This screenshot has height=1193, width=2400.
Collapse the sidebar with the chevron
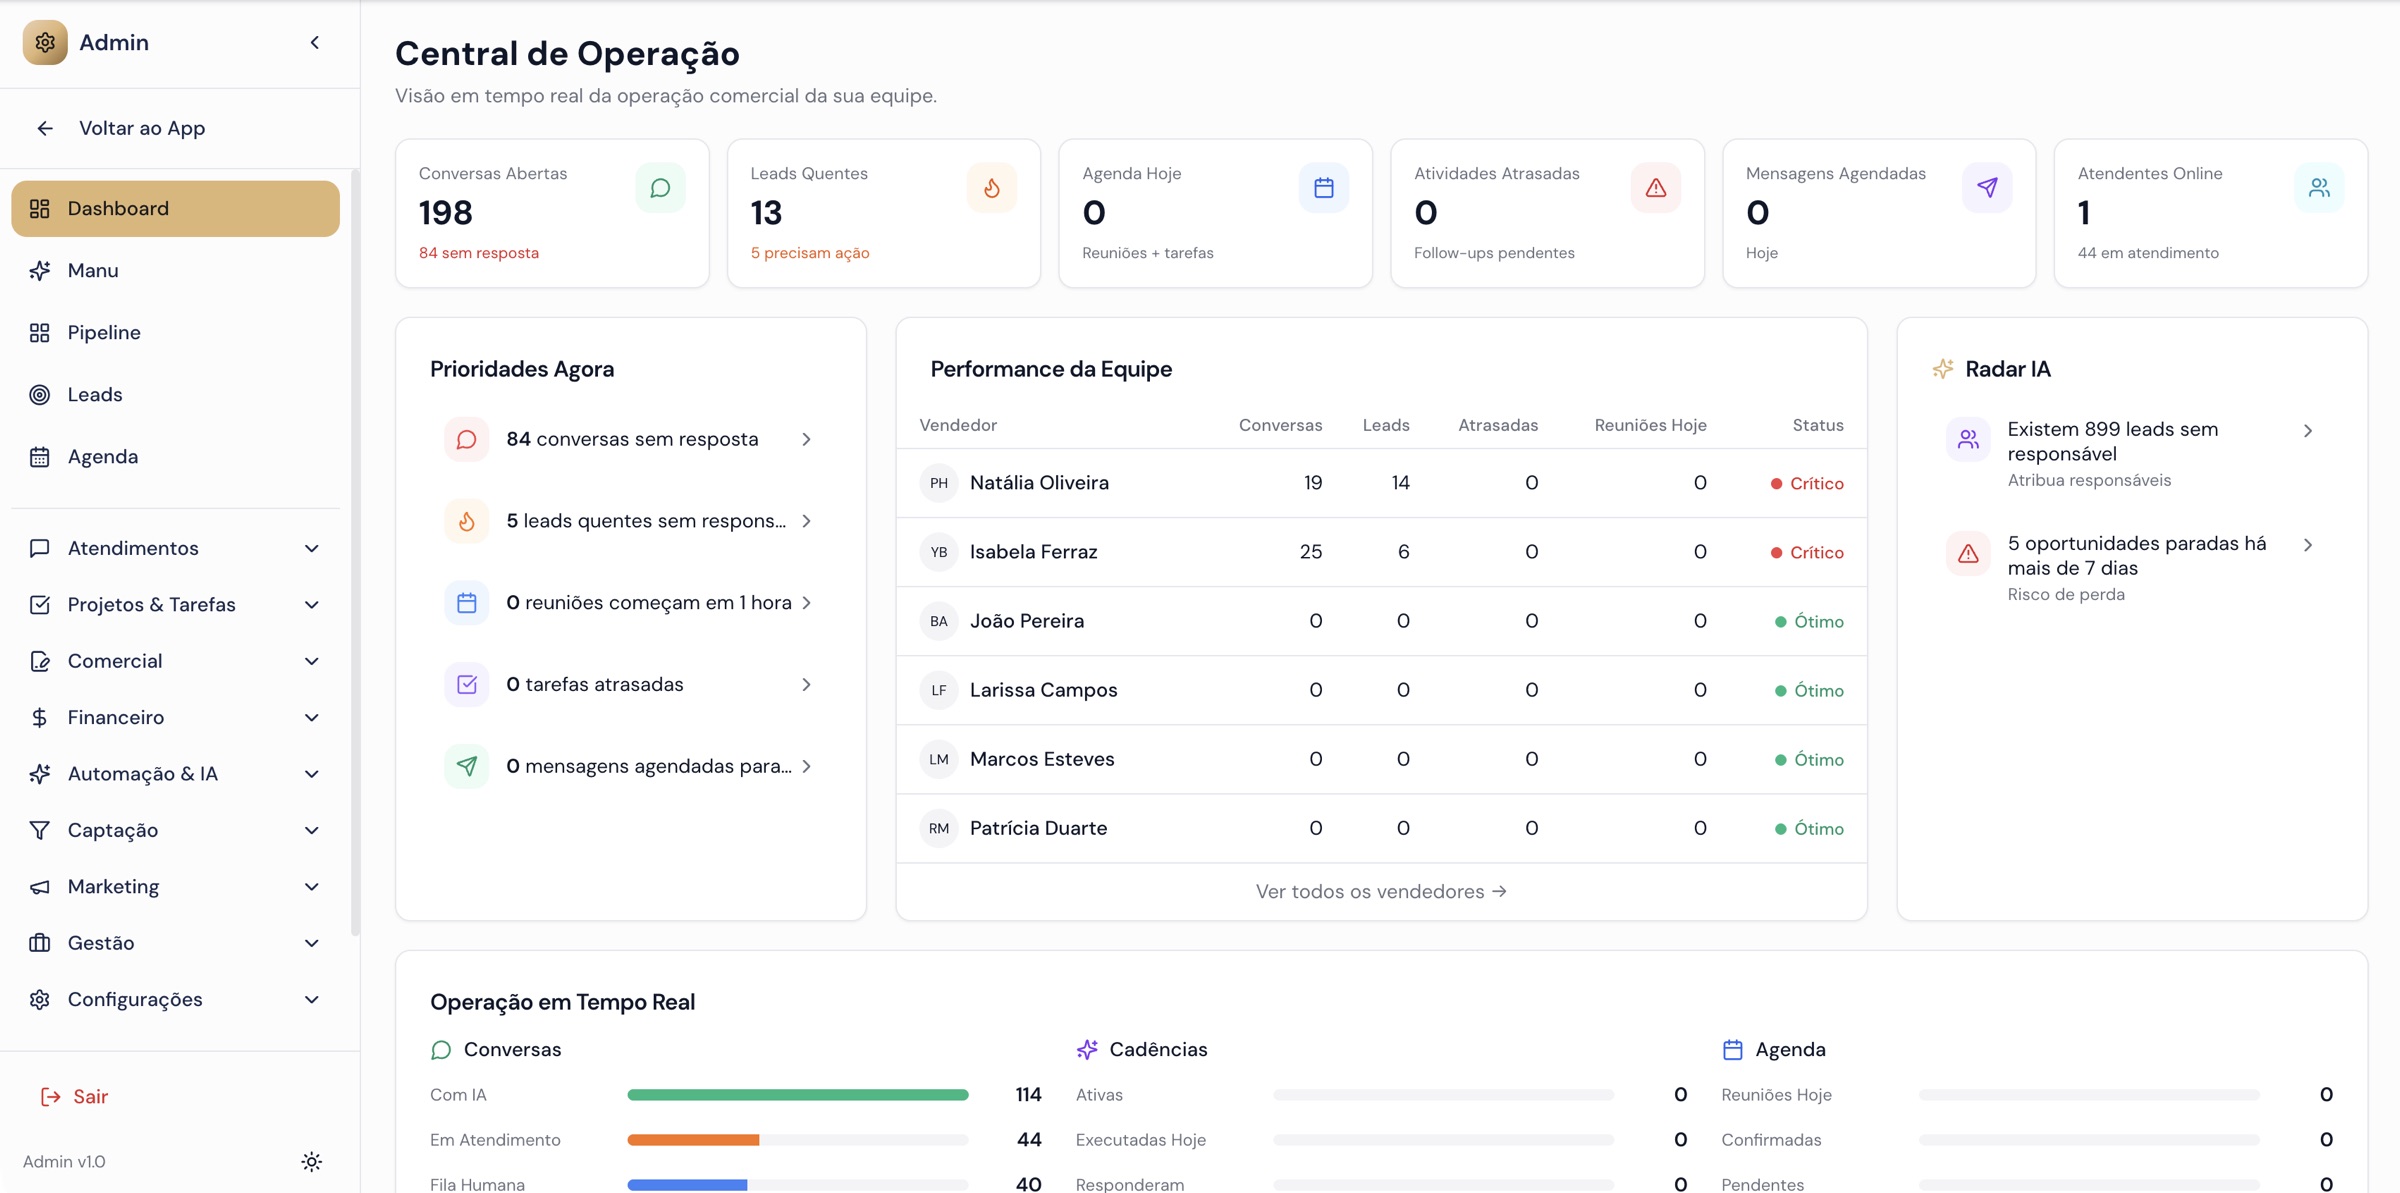pos(315,42)
